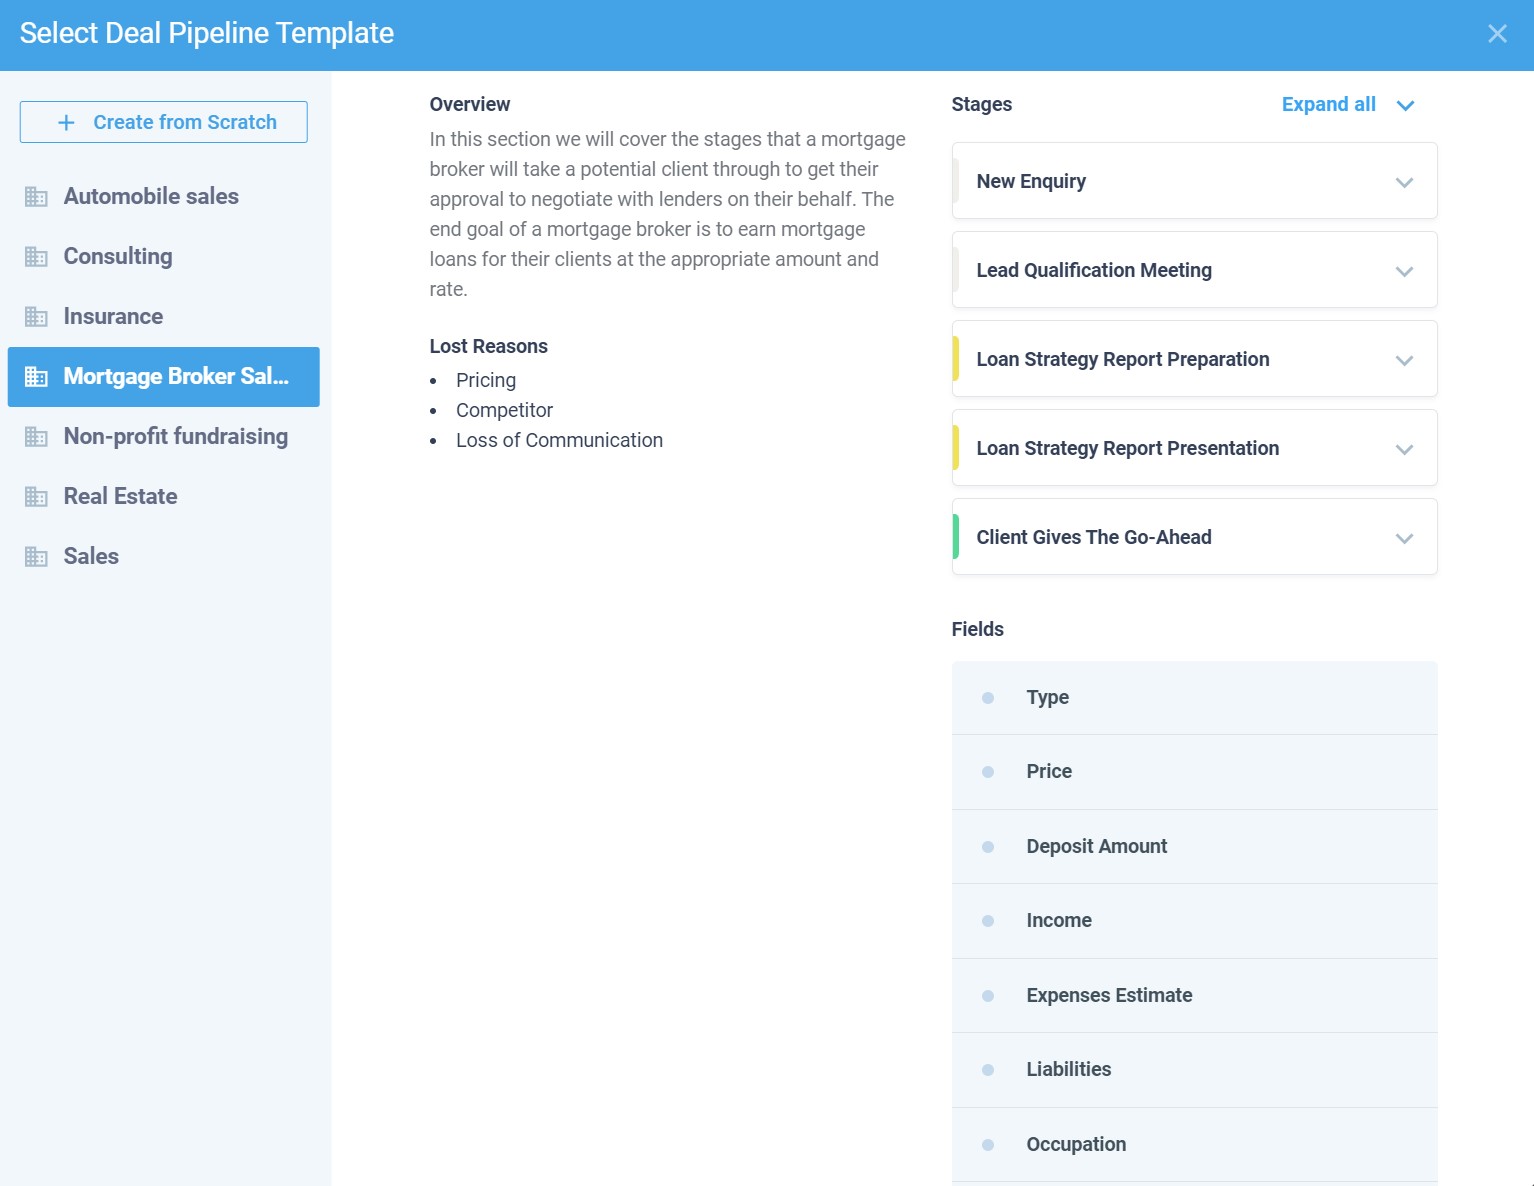This screenshot has height=1186, width=1534.
Task: Click the building icon next to Real Estate
Action: tap(36, 497)
